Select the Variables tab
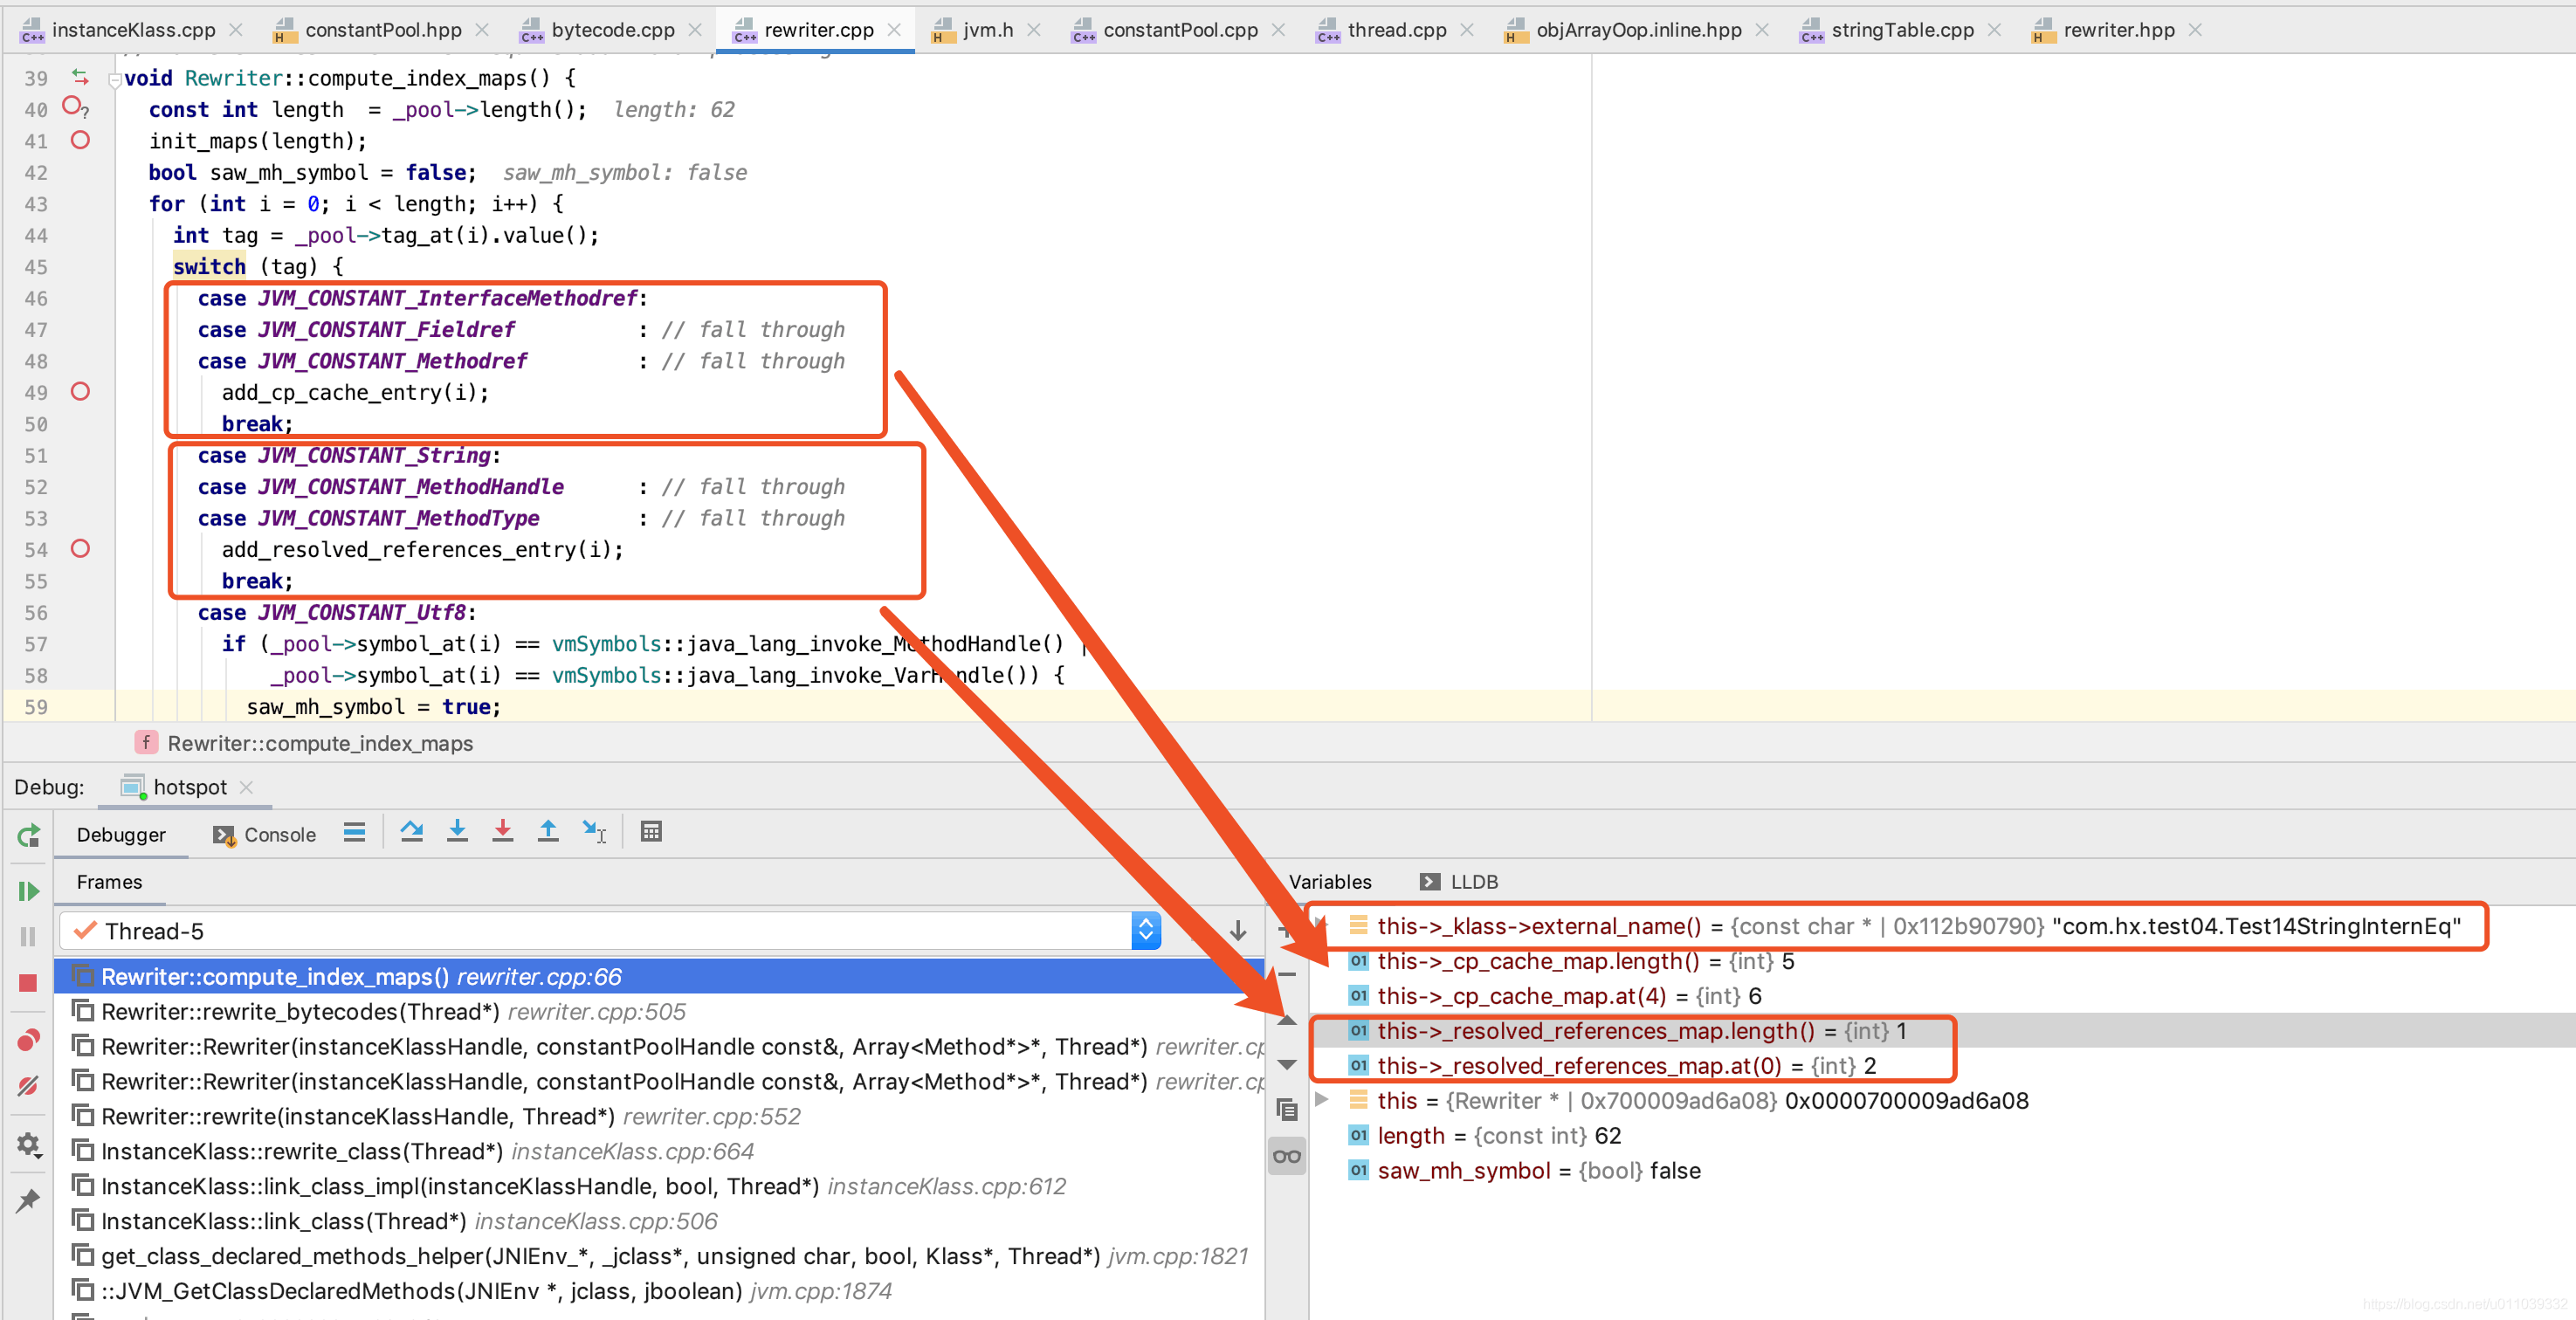This screenshot has height=1320, width=2576. (x=1330, y=881)
